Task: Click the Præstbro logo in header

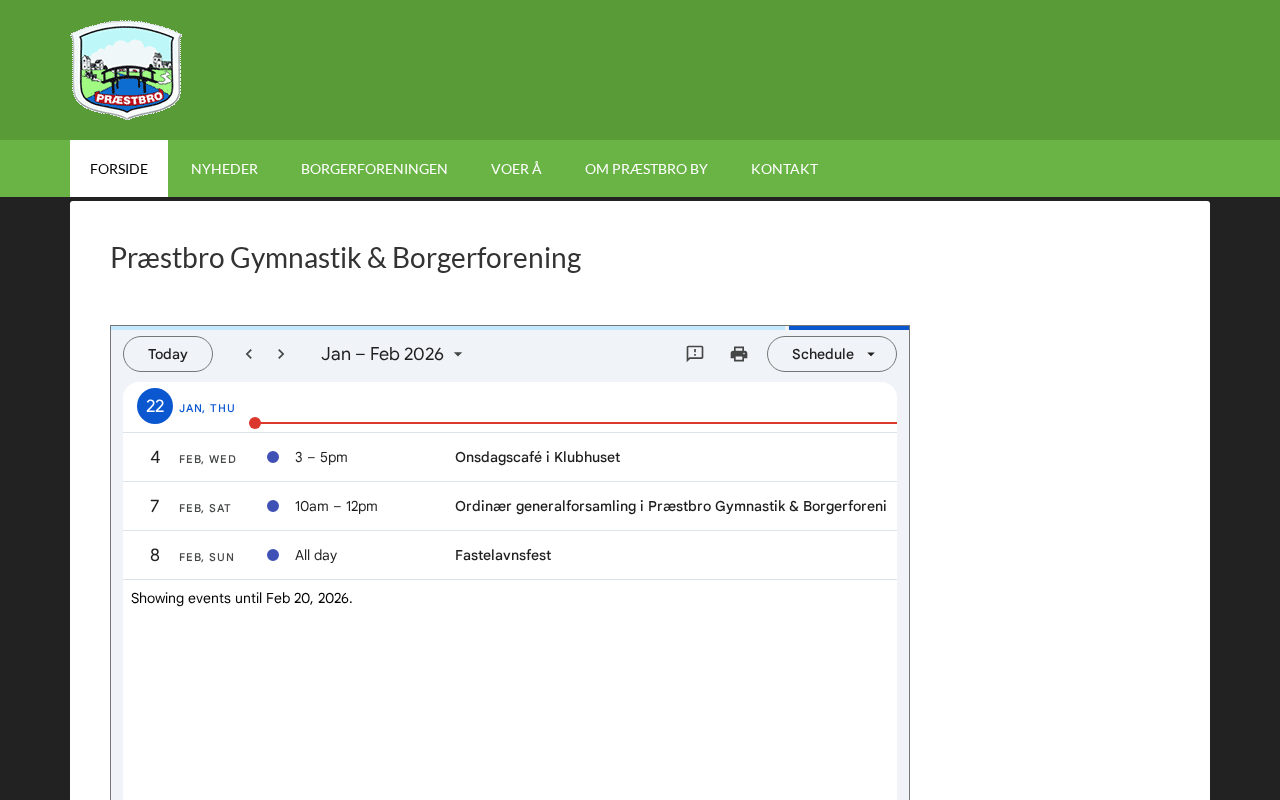Action: pos(126,70)
